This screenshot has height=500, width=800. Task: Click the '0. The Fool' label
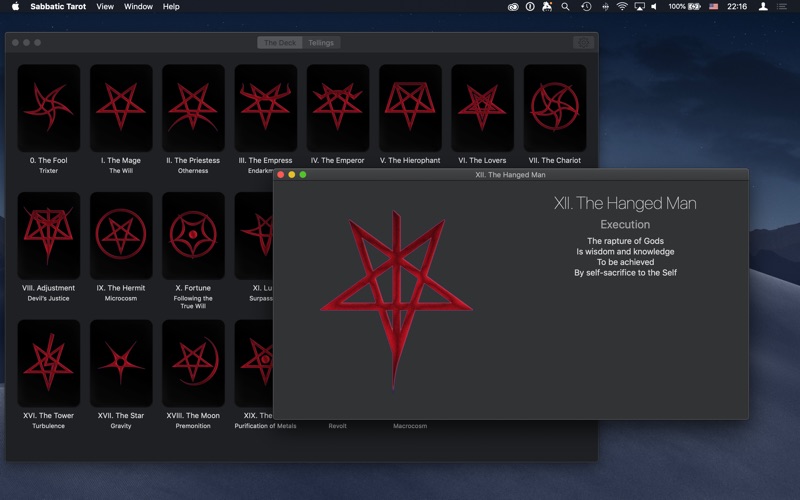pos(48,160)
